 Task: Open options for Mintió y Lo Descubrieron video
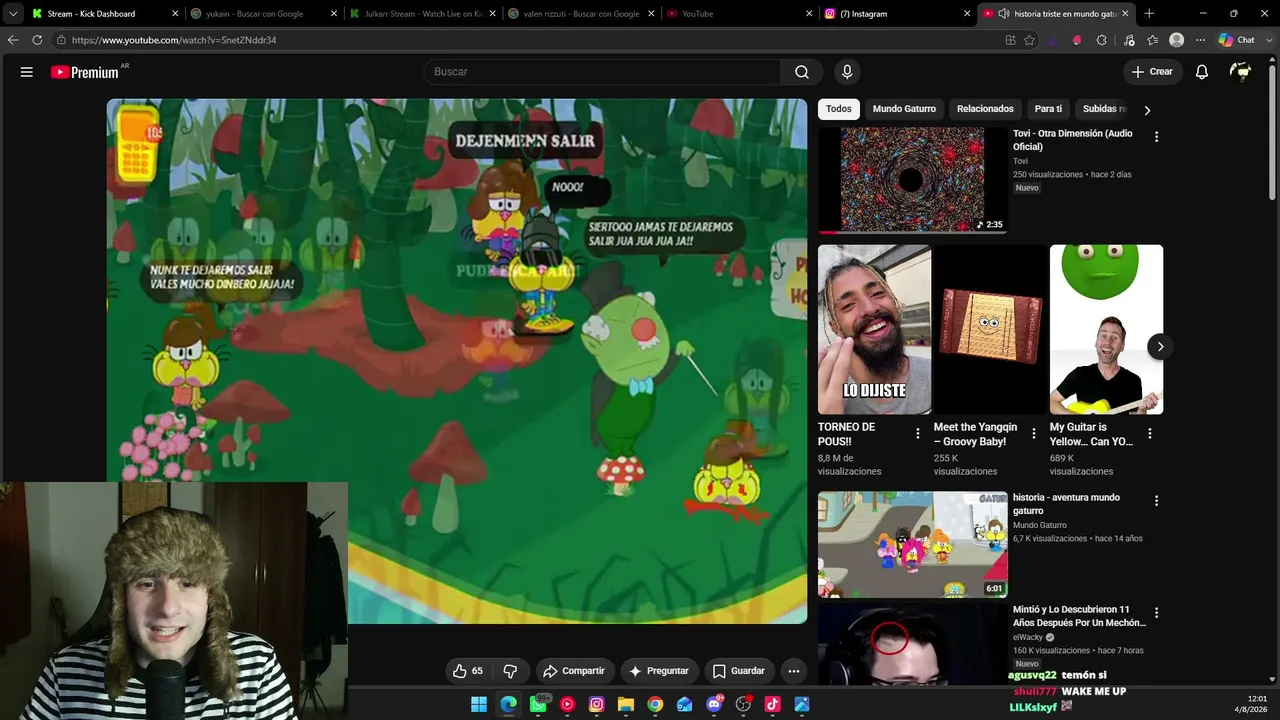pos(1156,613)
